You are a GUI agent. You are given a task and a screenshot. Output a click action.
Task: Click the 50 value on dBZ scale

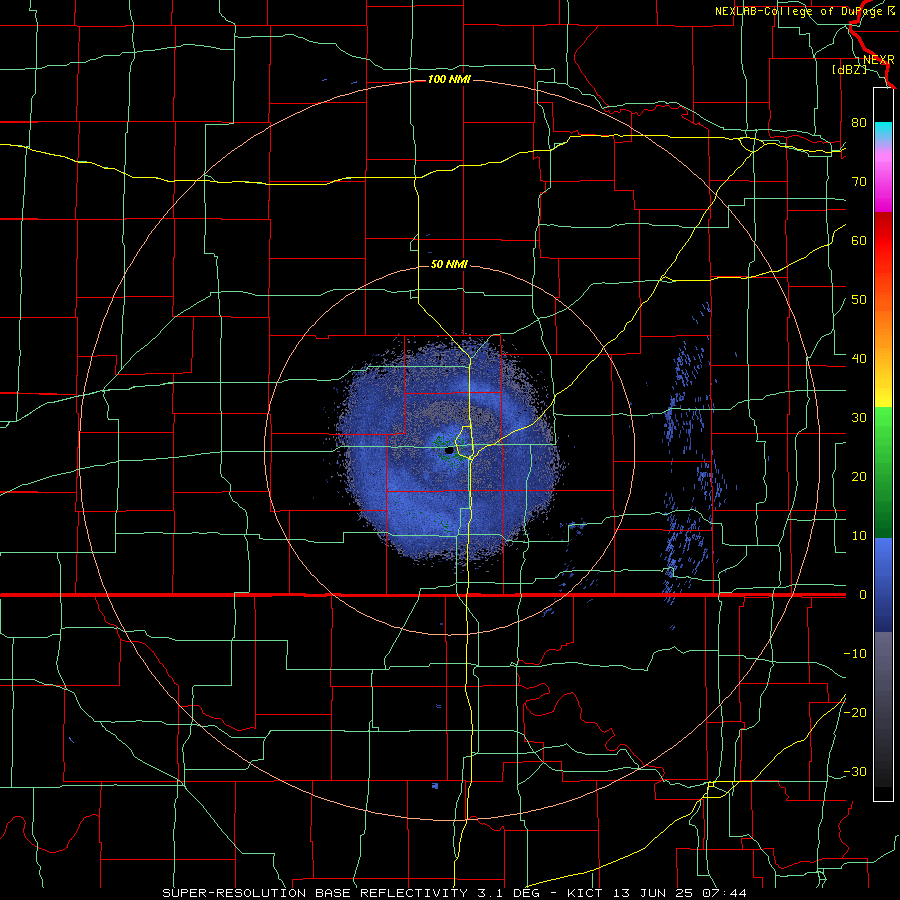point(859,300)
